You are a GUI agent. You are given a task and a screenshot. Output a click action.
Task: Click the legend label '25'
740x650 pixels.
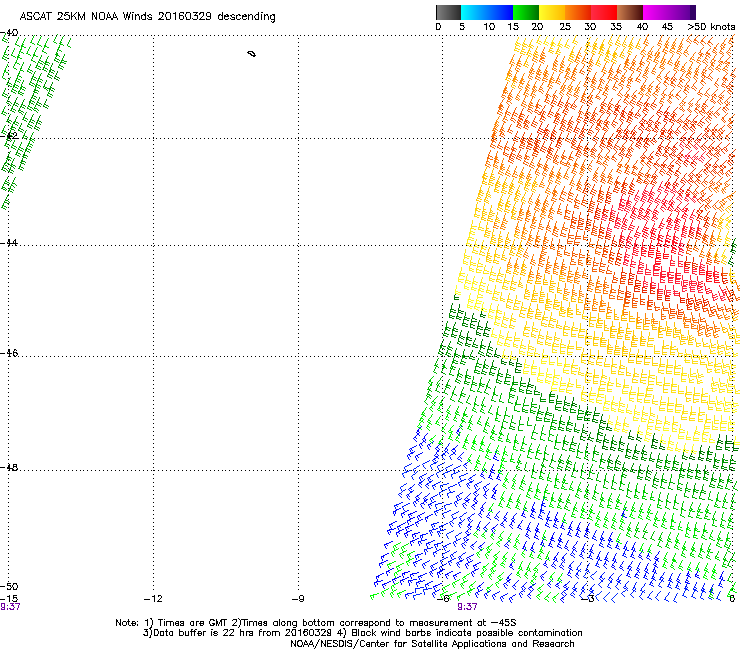point(565,27)
